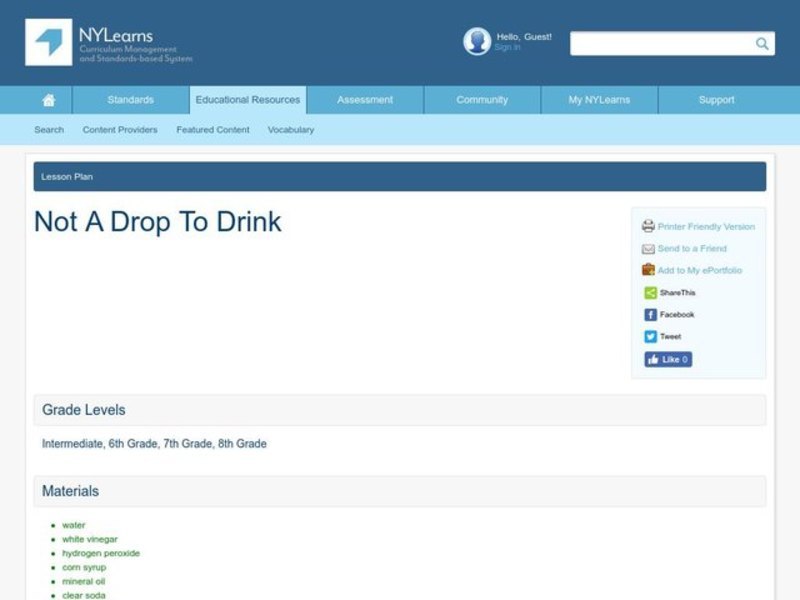Switch to the Assessment tab
Viewport: 800px width, 600px height.
pos(364,100)
